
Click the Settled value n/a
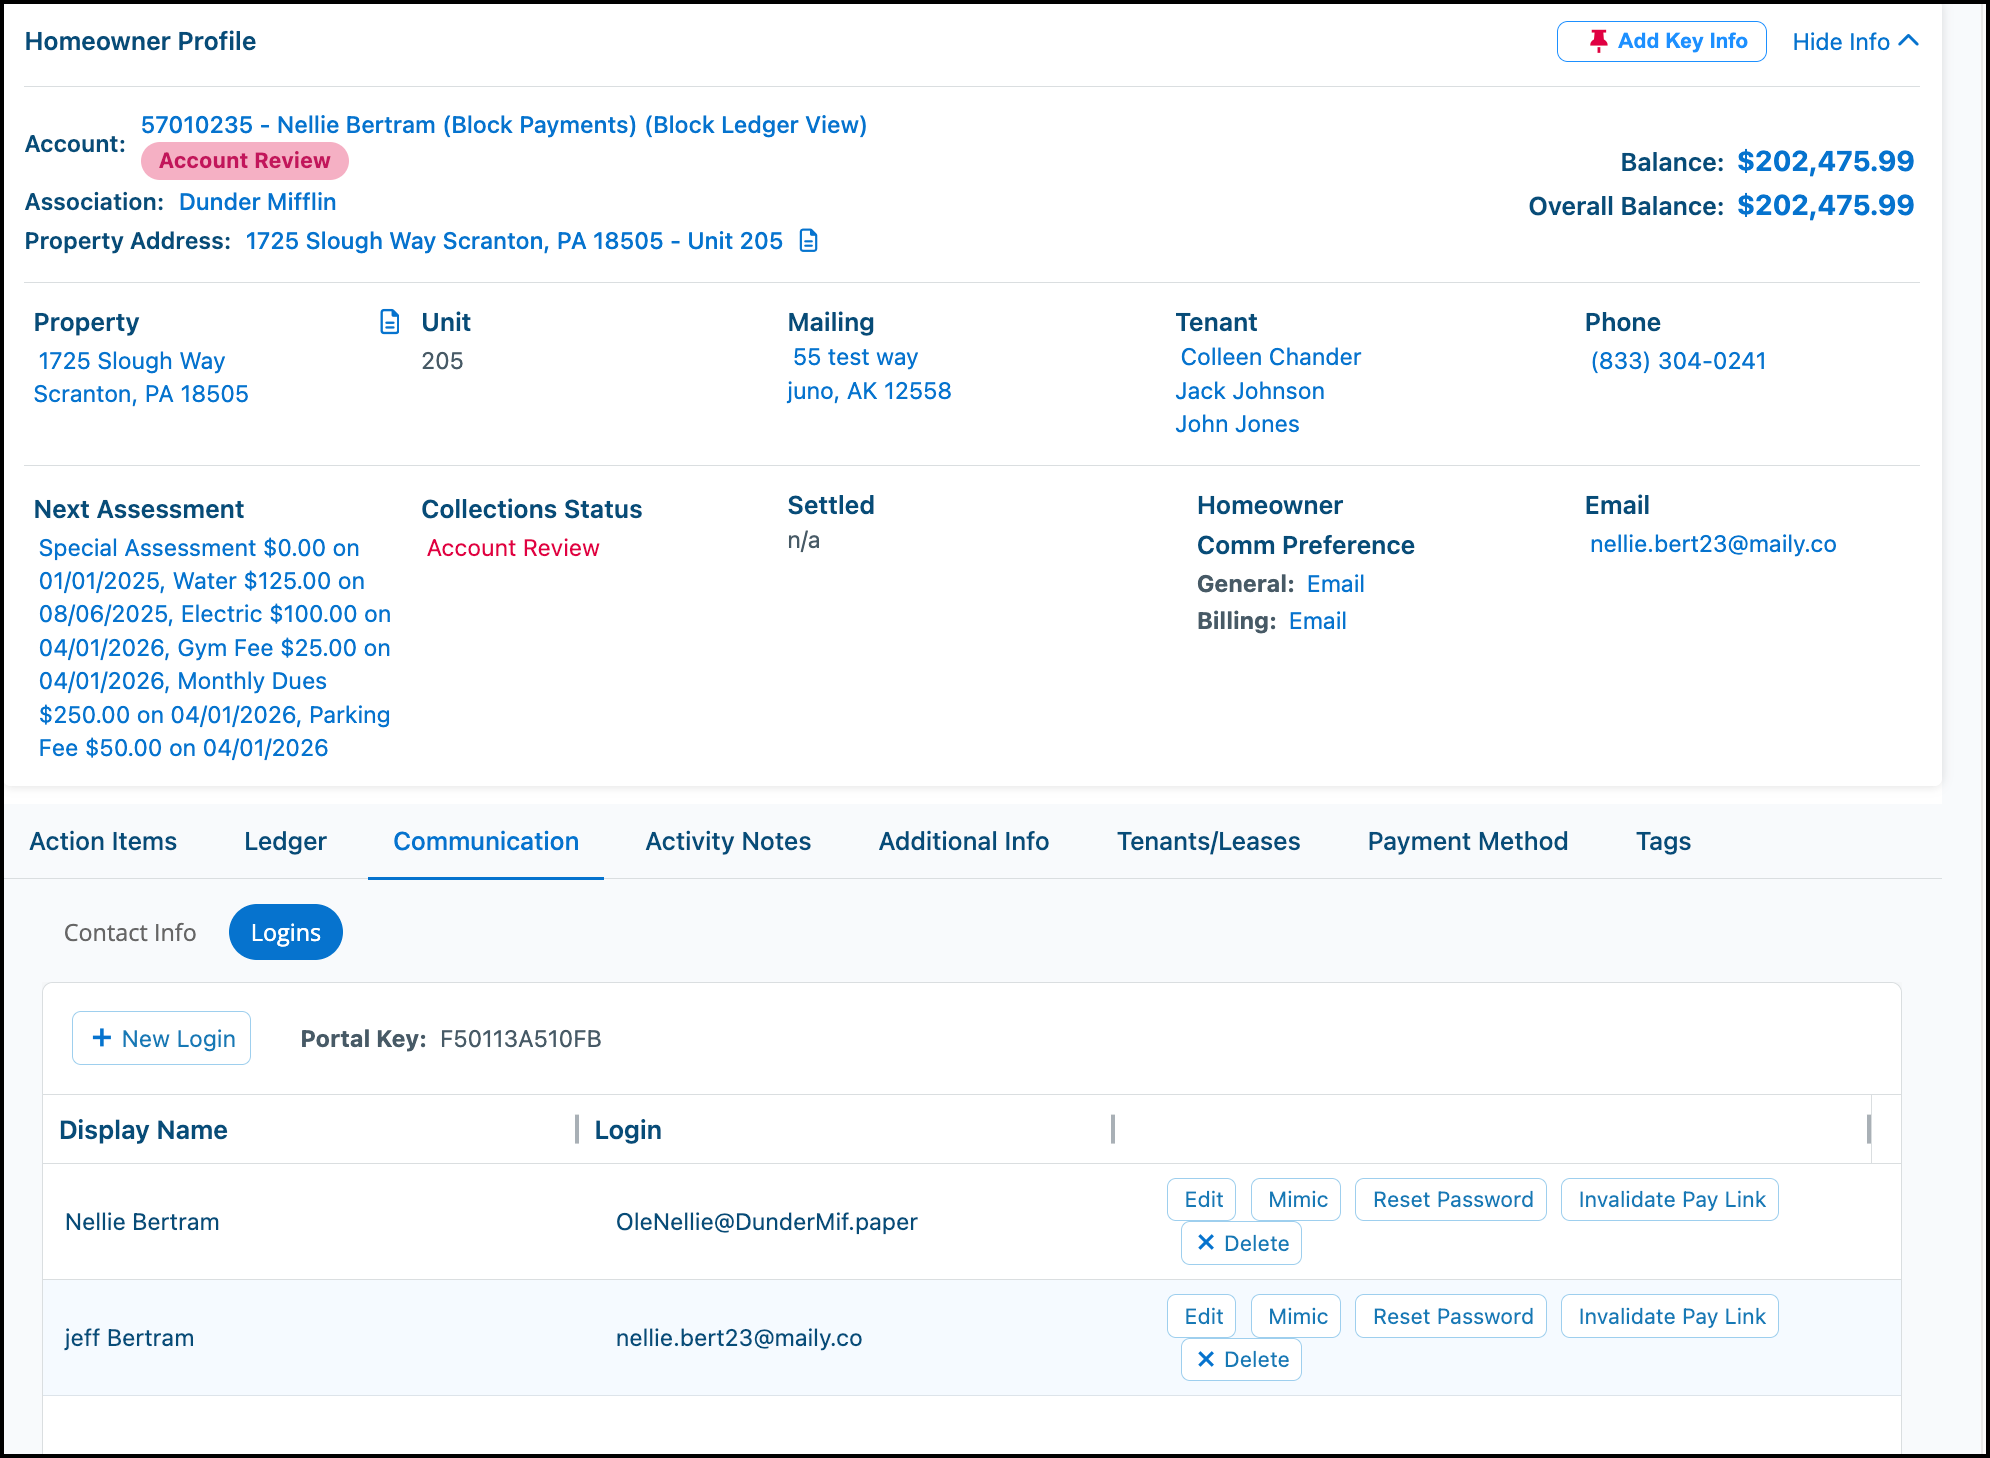click(803, 541)
